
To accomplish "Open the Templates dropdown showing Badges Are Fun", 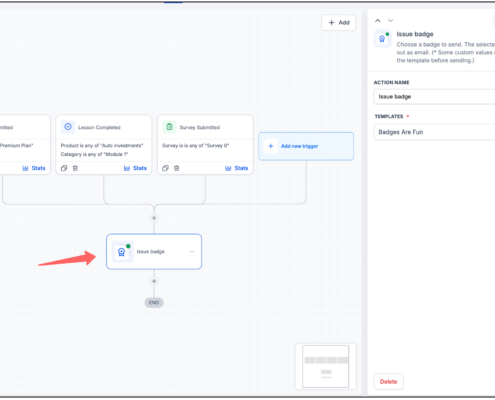I will [434, 132].
